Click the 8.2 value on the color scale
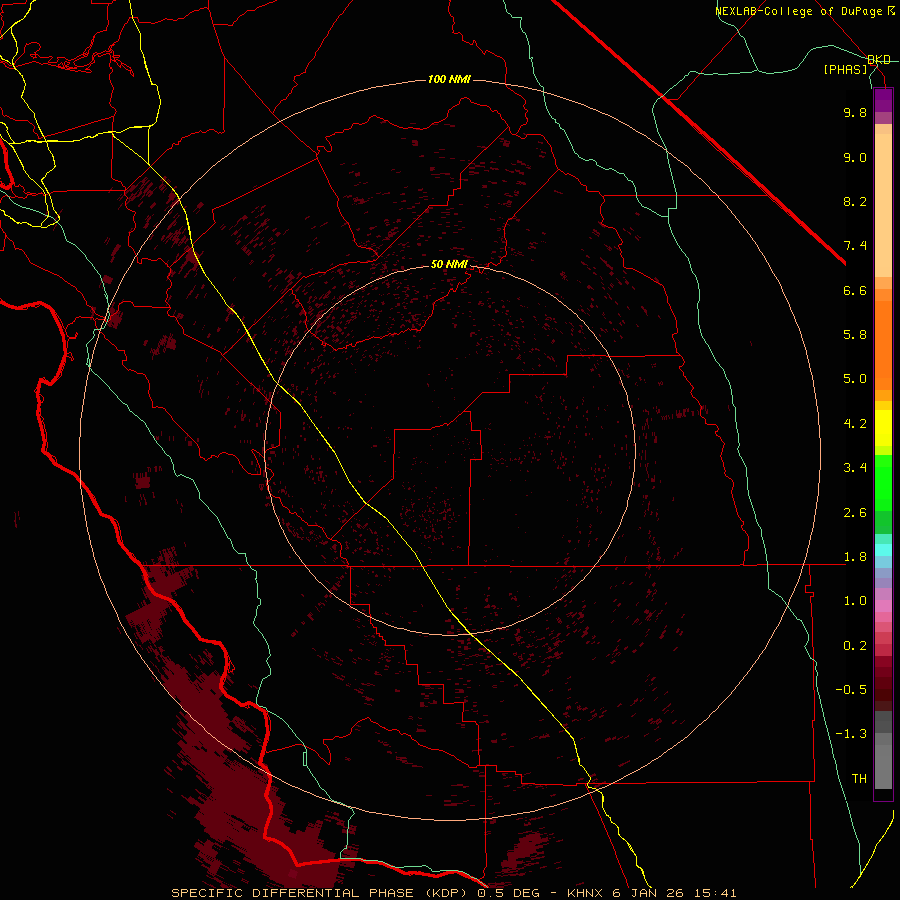Screen dimensions: 900x900 (855, 201)
